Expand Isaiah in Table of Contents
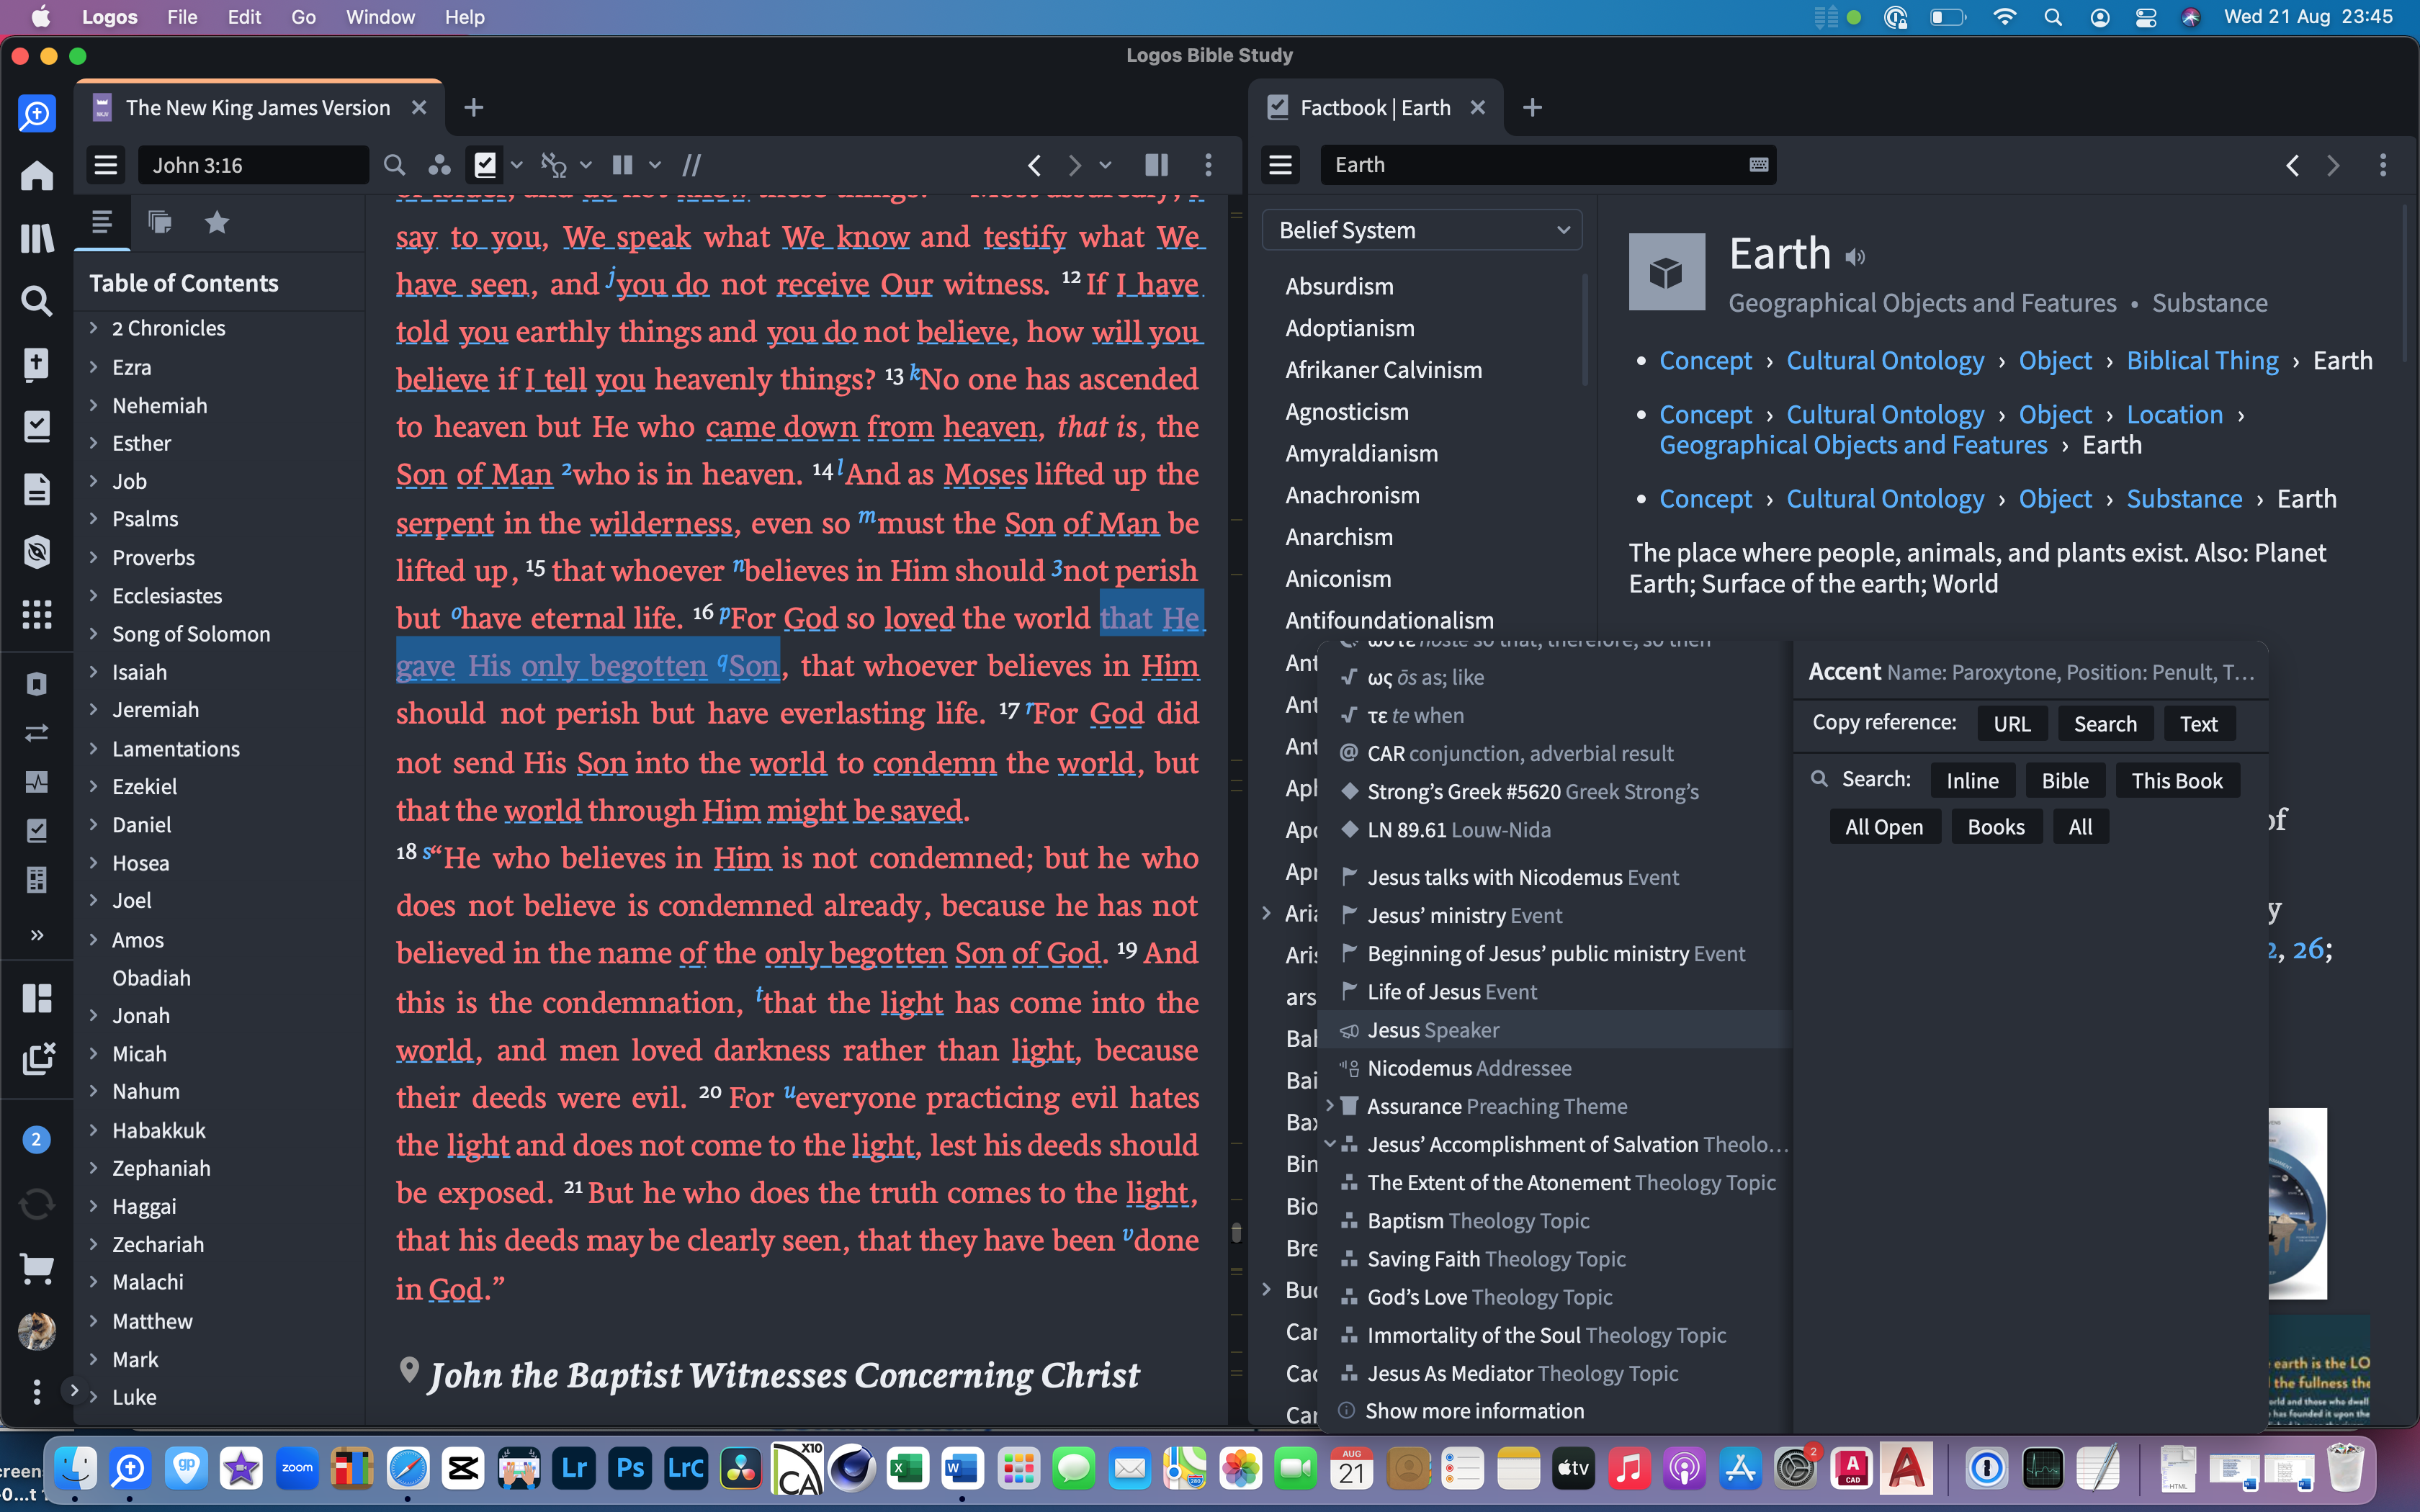 93,672
